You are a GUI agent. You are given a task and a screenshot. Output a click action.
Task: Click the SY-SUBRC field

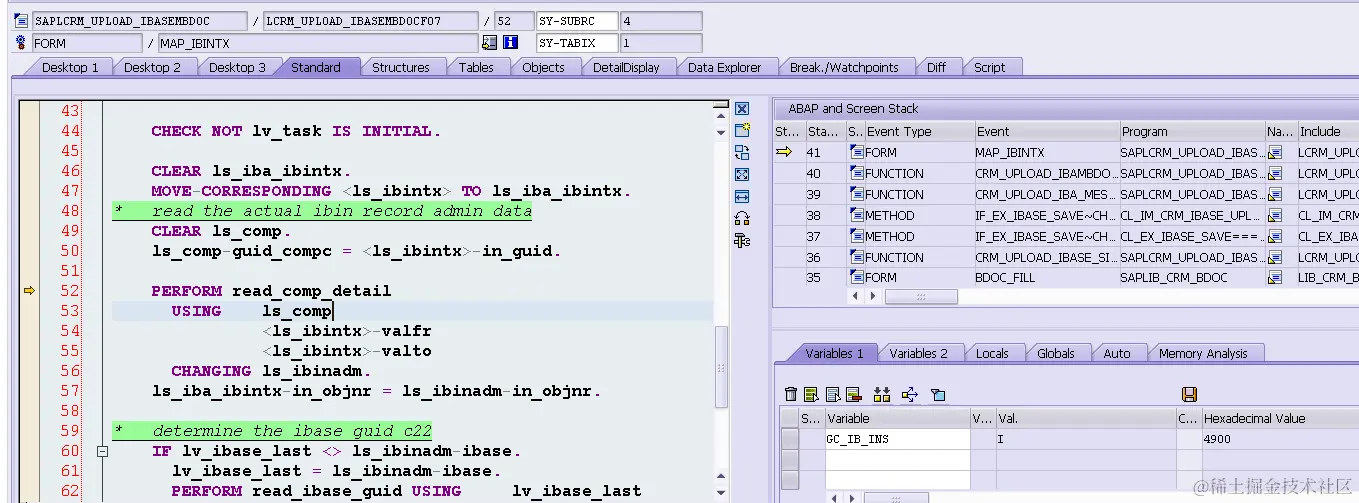pyautogui.click(x=576, y=20)
